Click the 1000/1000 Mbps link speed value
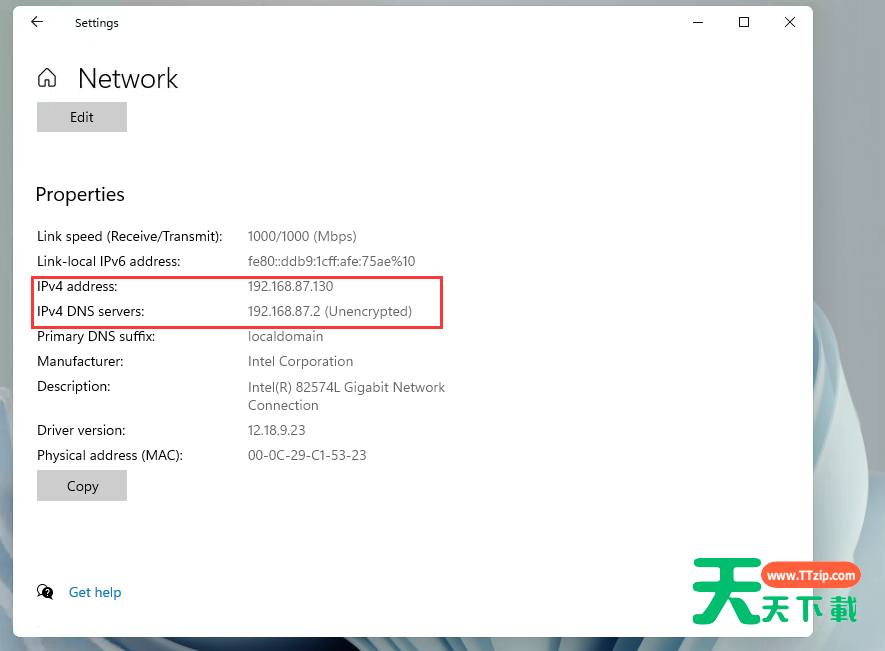This screenshot has width=885, height=651. (x=302, y=236)
